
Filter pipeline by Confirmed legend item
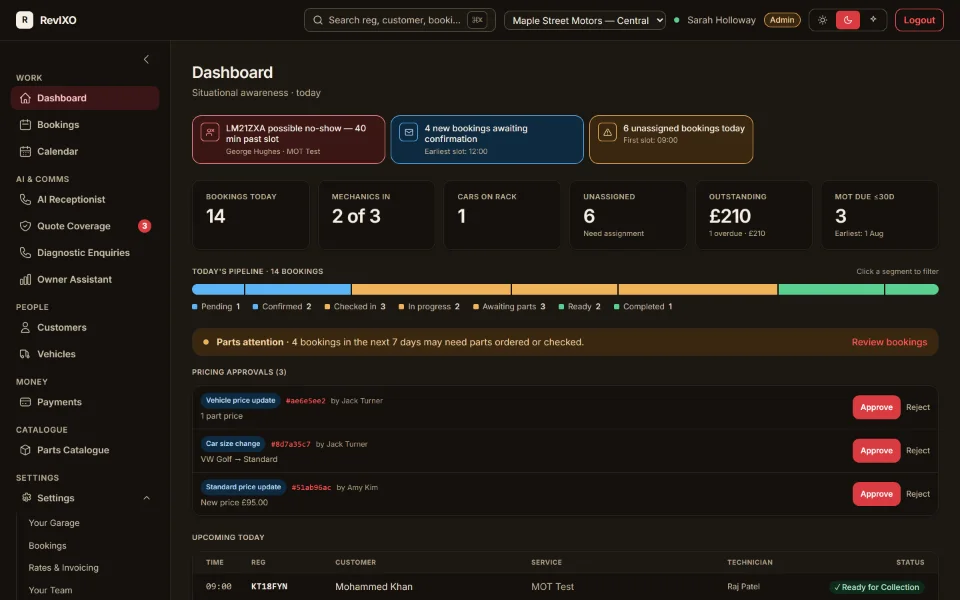pyautogui.click(x=282, y=307)
